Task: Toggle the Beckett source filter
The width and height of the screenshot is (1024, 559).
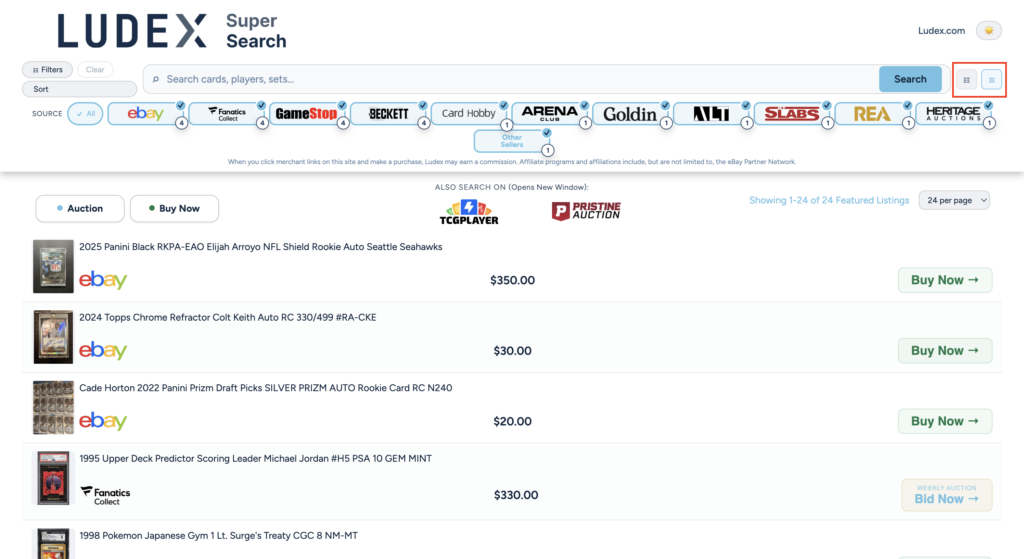Action: click(388, 114)
